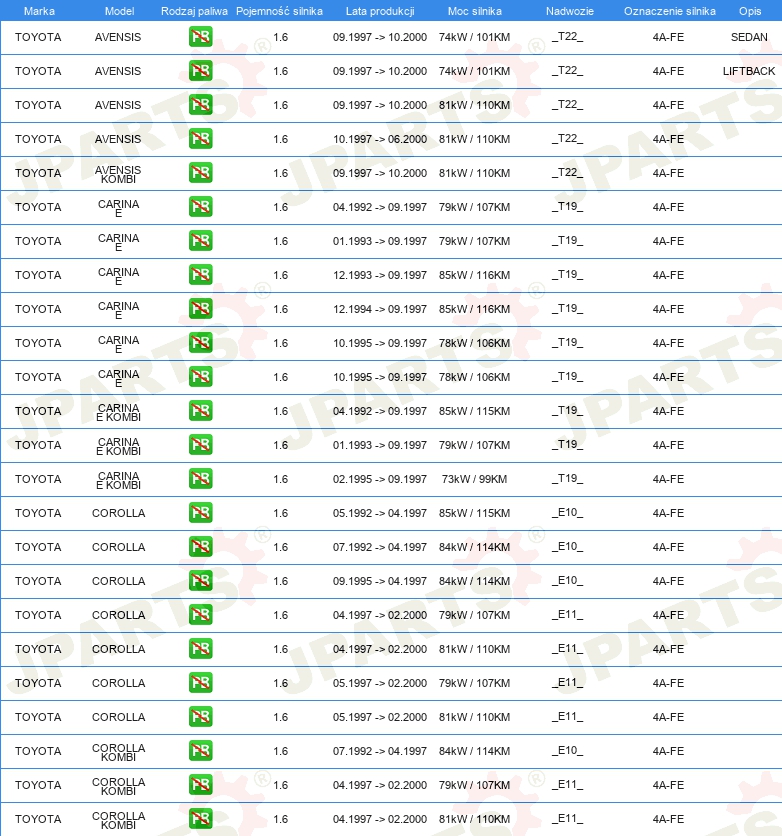Click the 'Marka' column header

39,11
